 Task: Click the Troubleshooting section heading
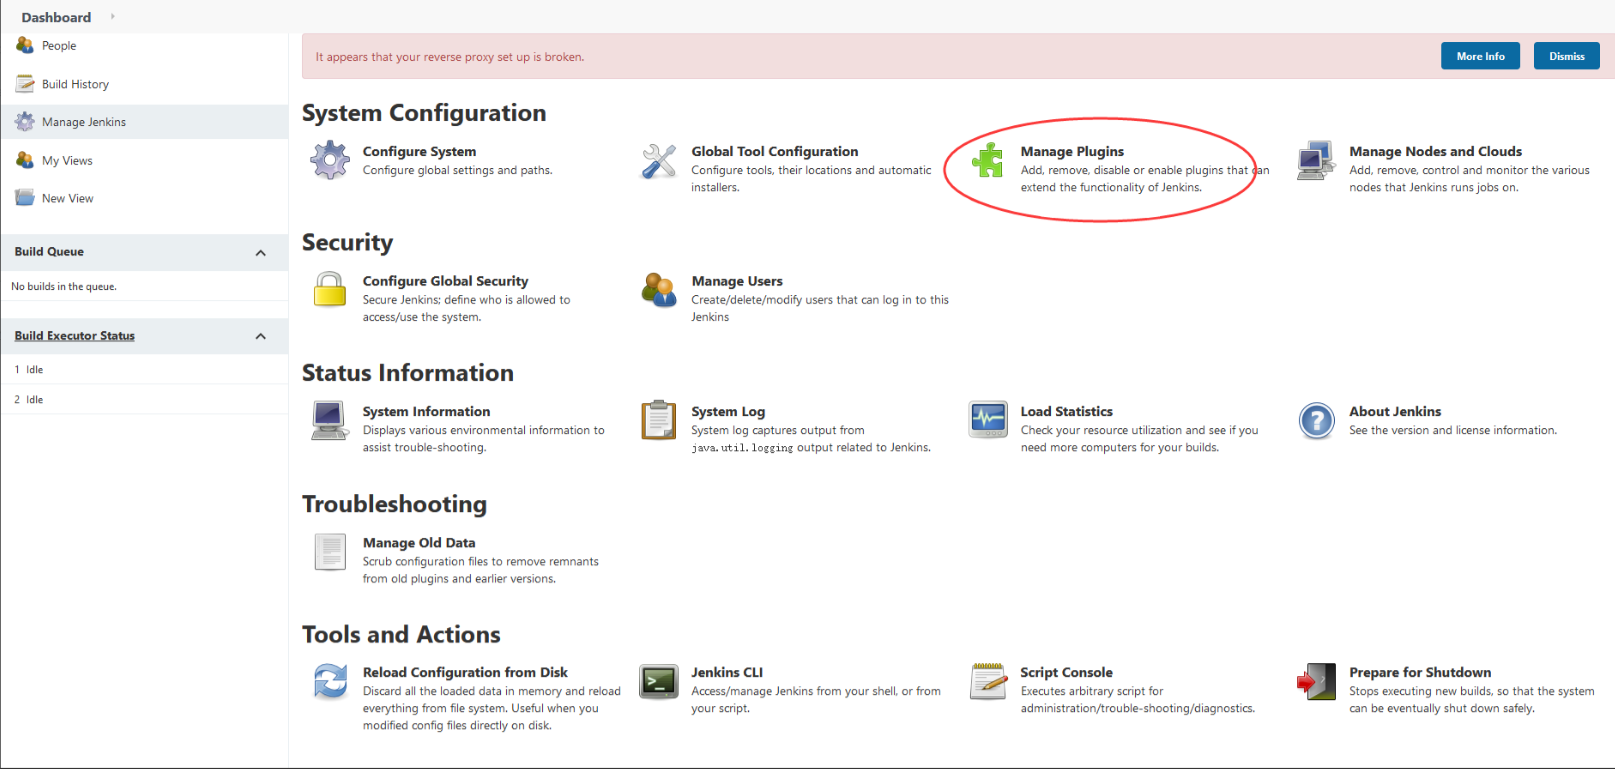click(394, 504)
